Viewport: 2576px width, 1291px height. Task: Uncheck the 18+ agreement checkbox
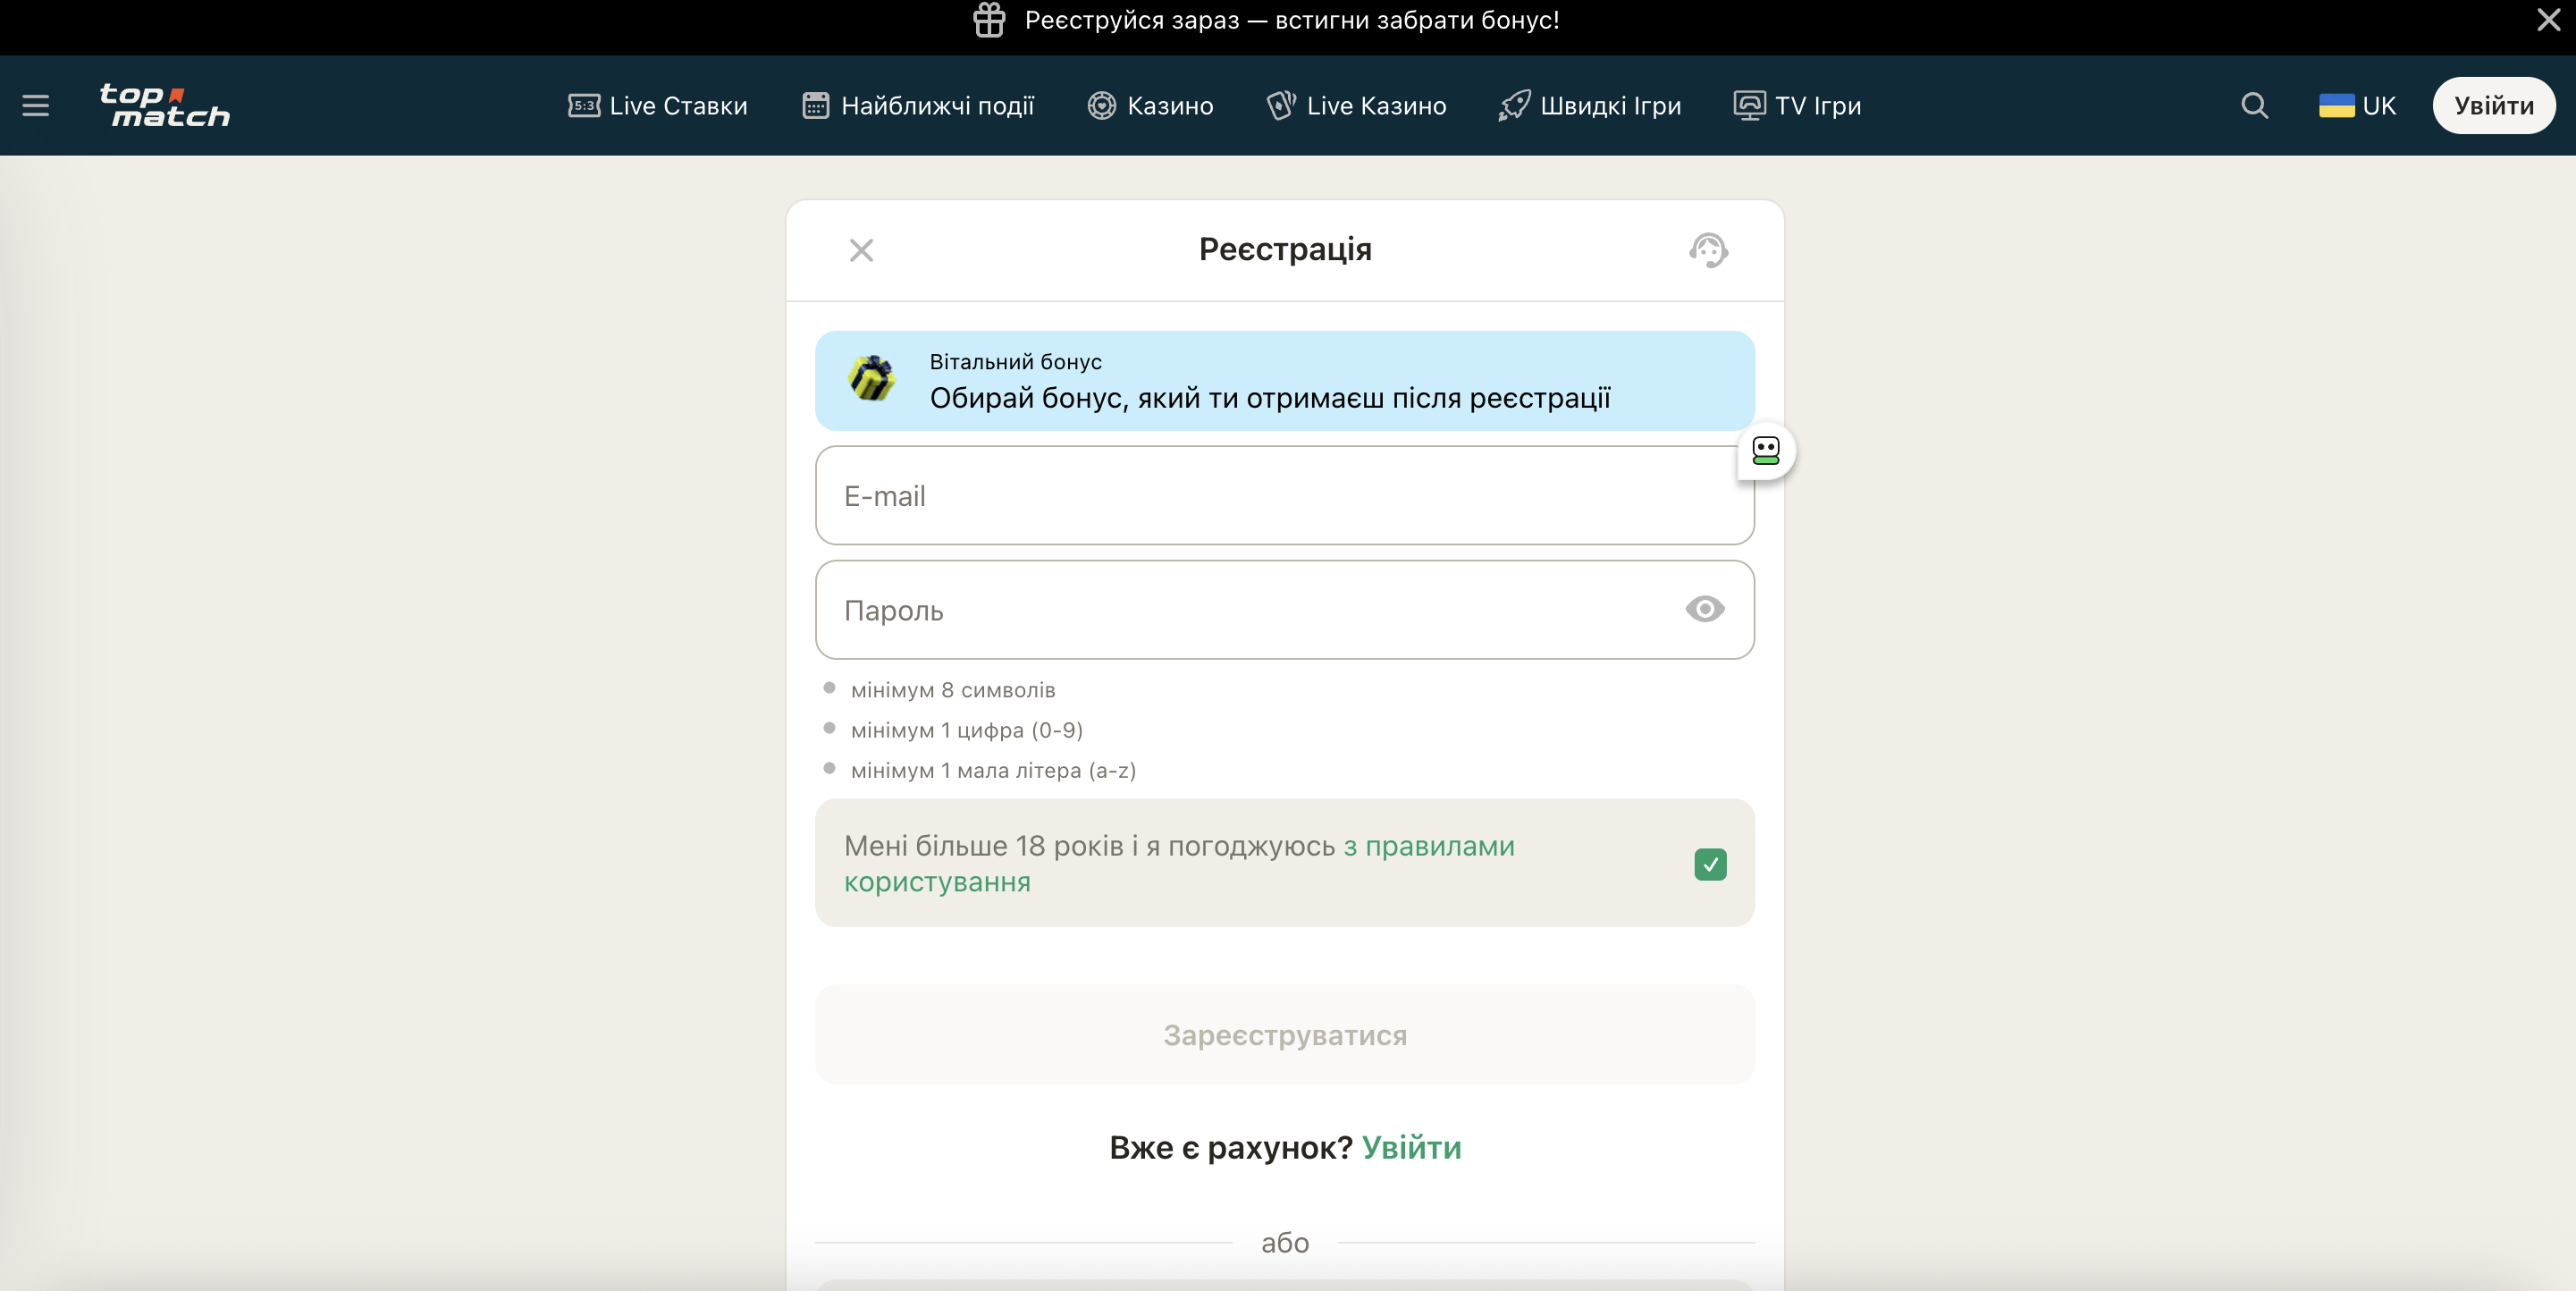click(x=1710, y=864)
